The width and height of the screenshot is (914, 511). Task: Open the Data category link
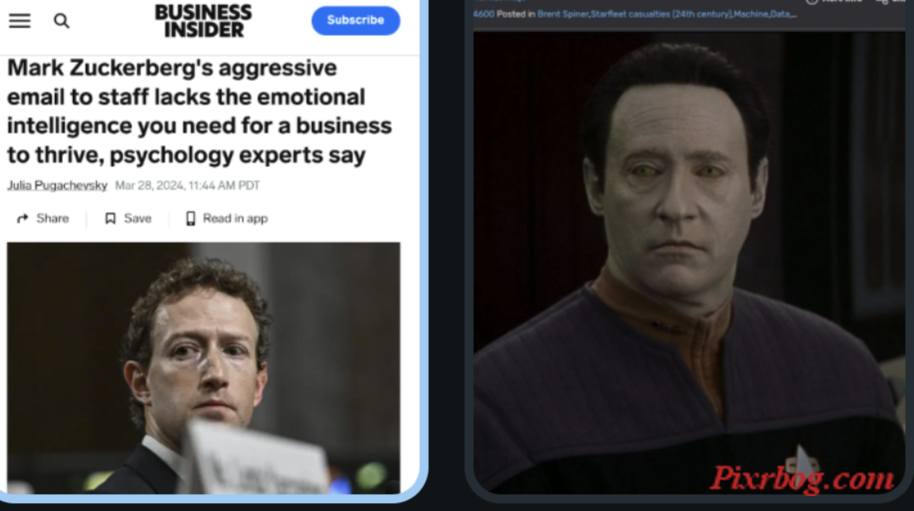[x=780, y=14]
